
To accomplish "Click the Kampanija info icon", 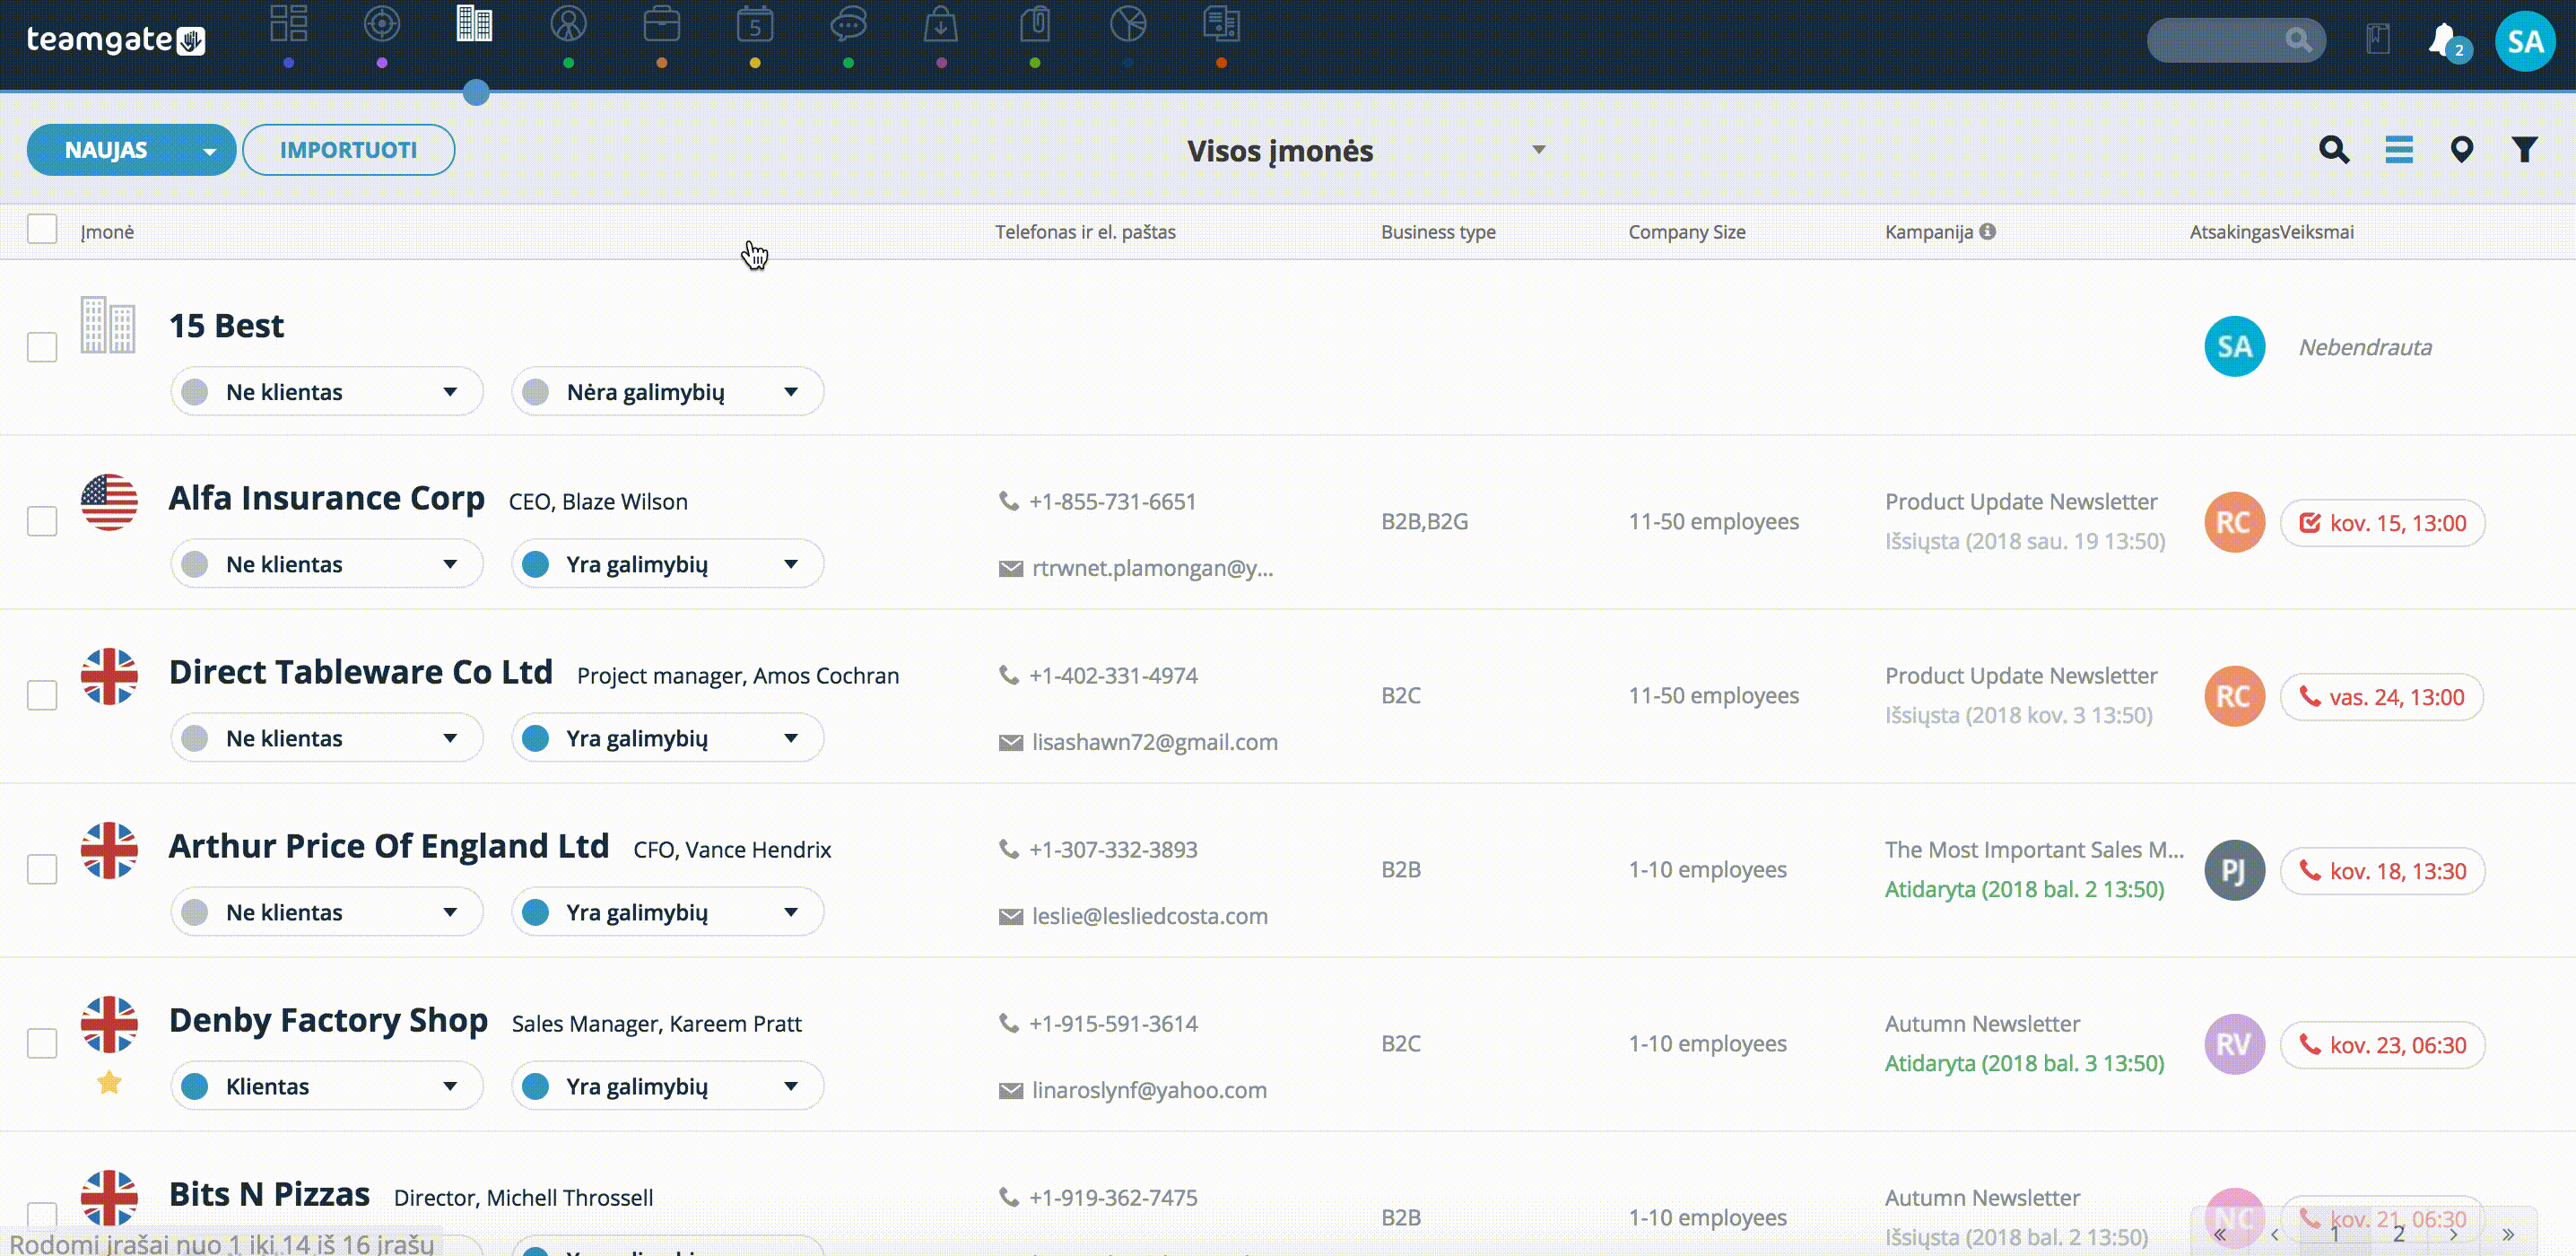I will coord(1988,231).
